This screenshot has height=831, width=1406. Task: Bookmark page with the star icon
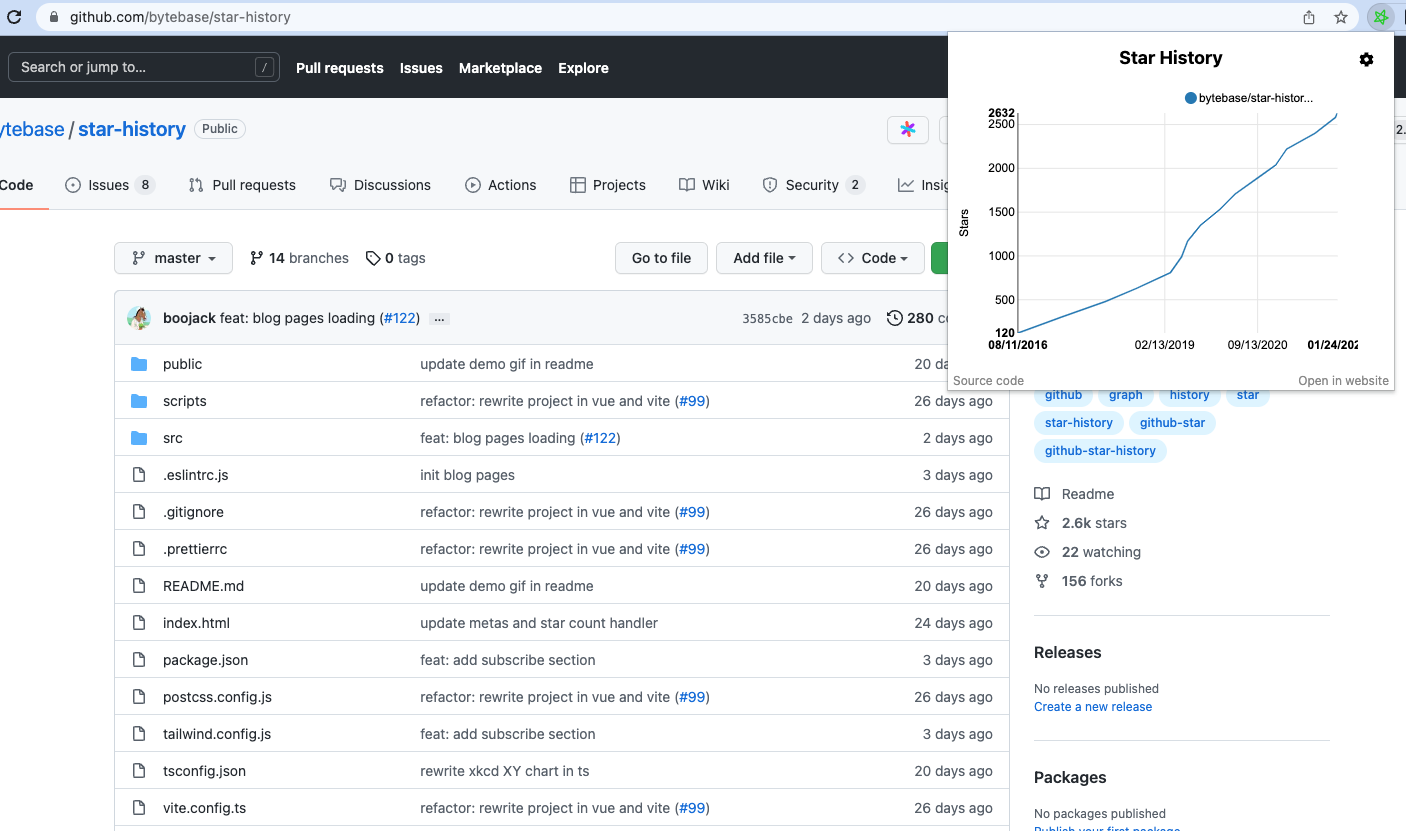[x=1341, y=17]
